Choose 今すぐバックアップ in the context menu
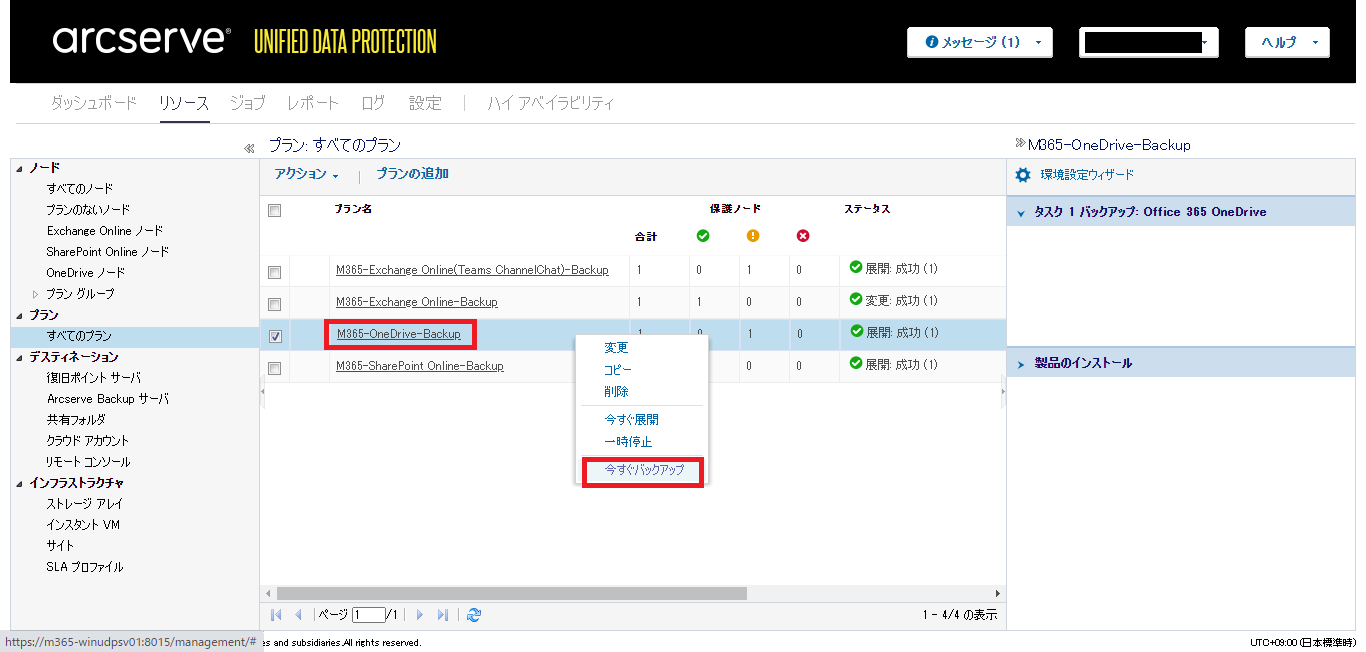Viewport: 1366px width, 652px height. point(644,469)
